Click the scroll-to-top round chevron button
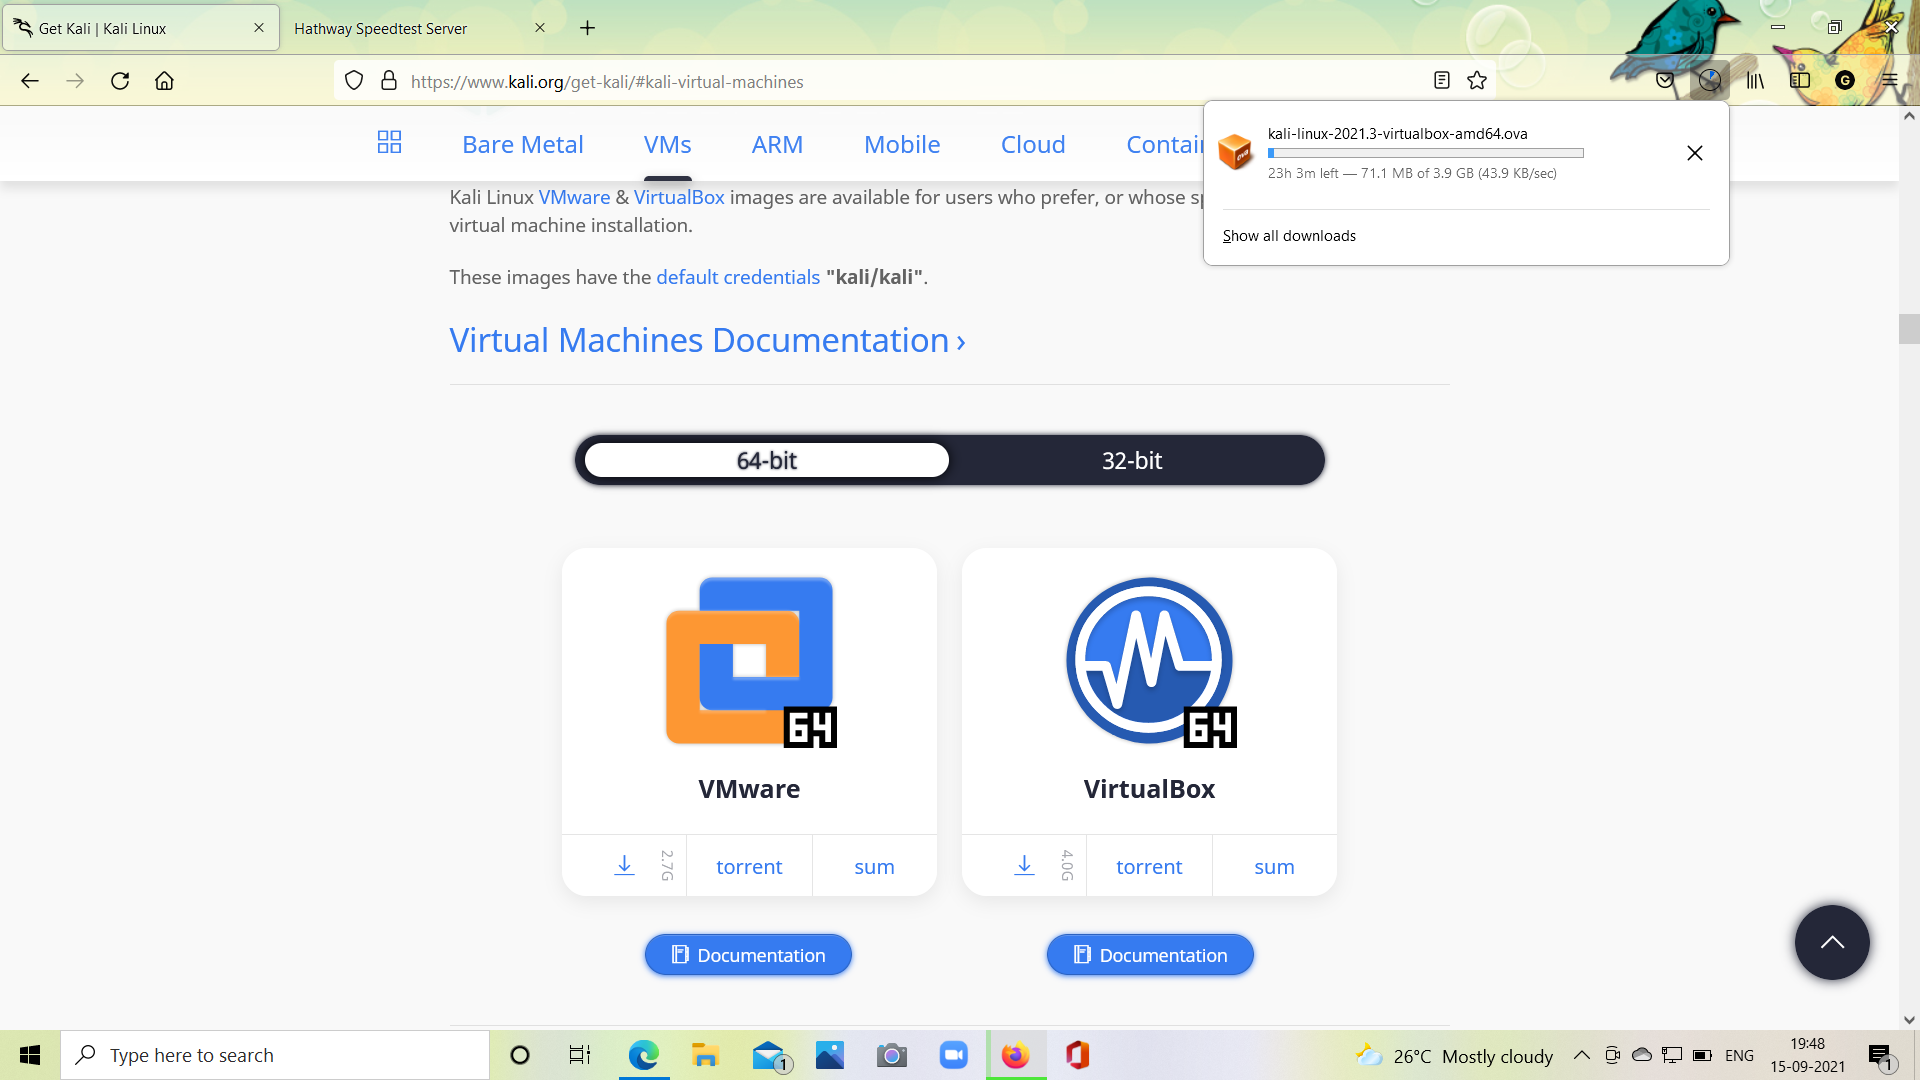The width and height of the screenshot is (1920, 1080). pyautogui.click(x=1831, y=942)
